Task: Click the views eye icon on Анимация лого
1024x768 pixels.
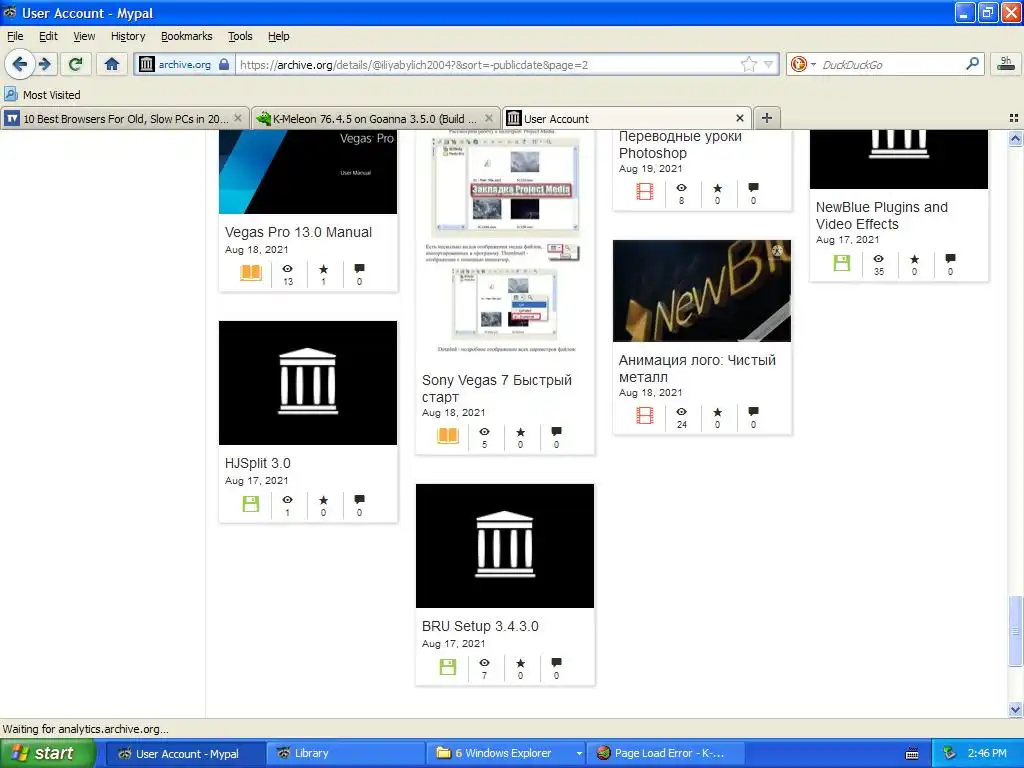Action: pyautogui.click(x=681, y=411)
